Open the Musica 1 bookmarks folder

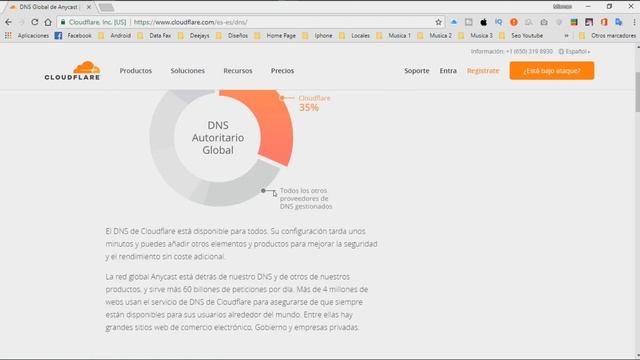(x=393, y=36)
